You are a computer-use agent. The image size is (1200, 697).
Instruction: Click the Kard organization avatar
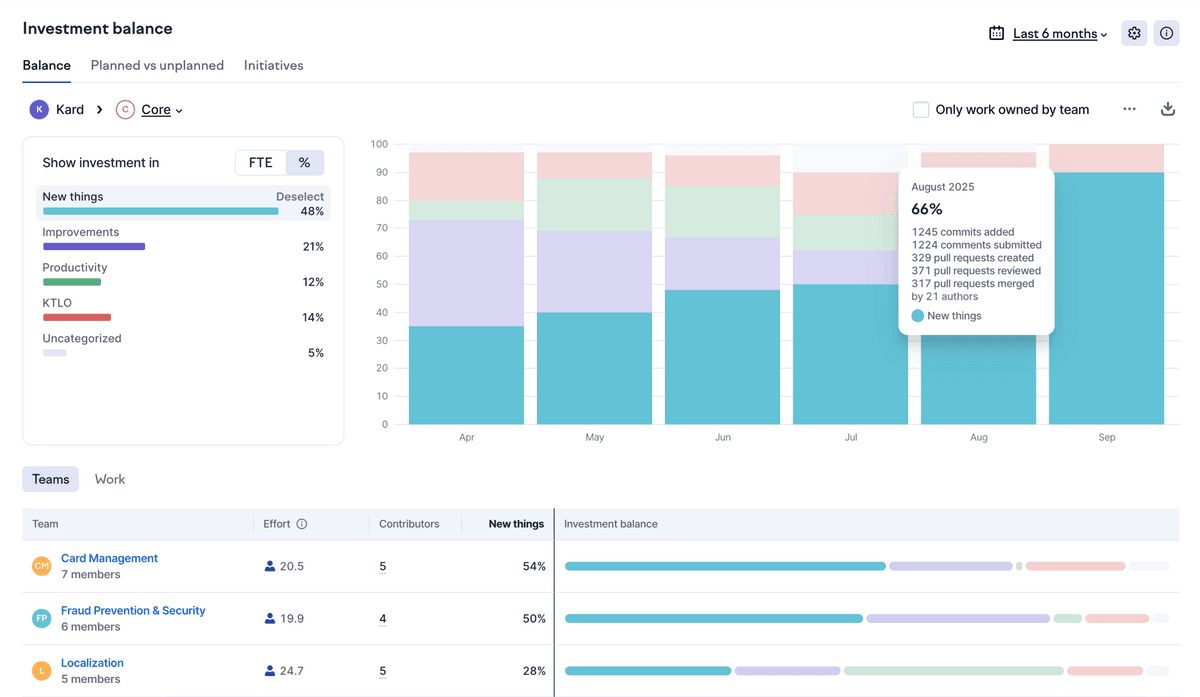click(x=39, y=110)
